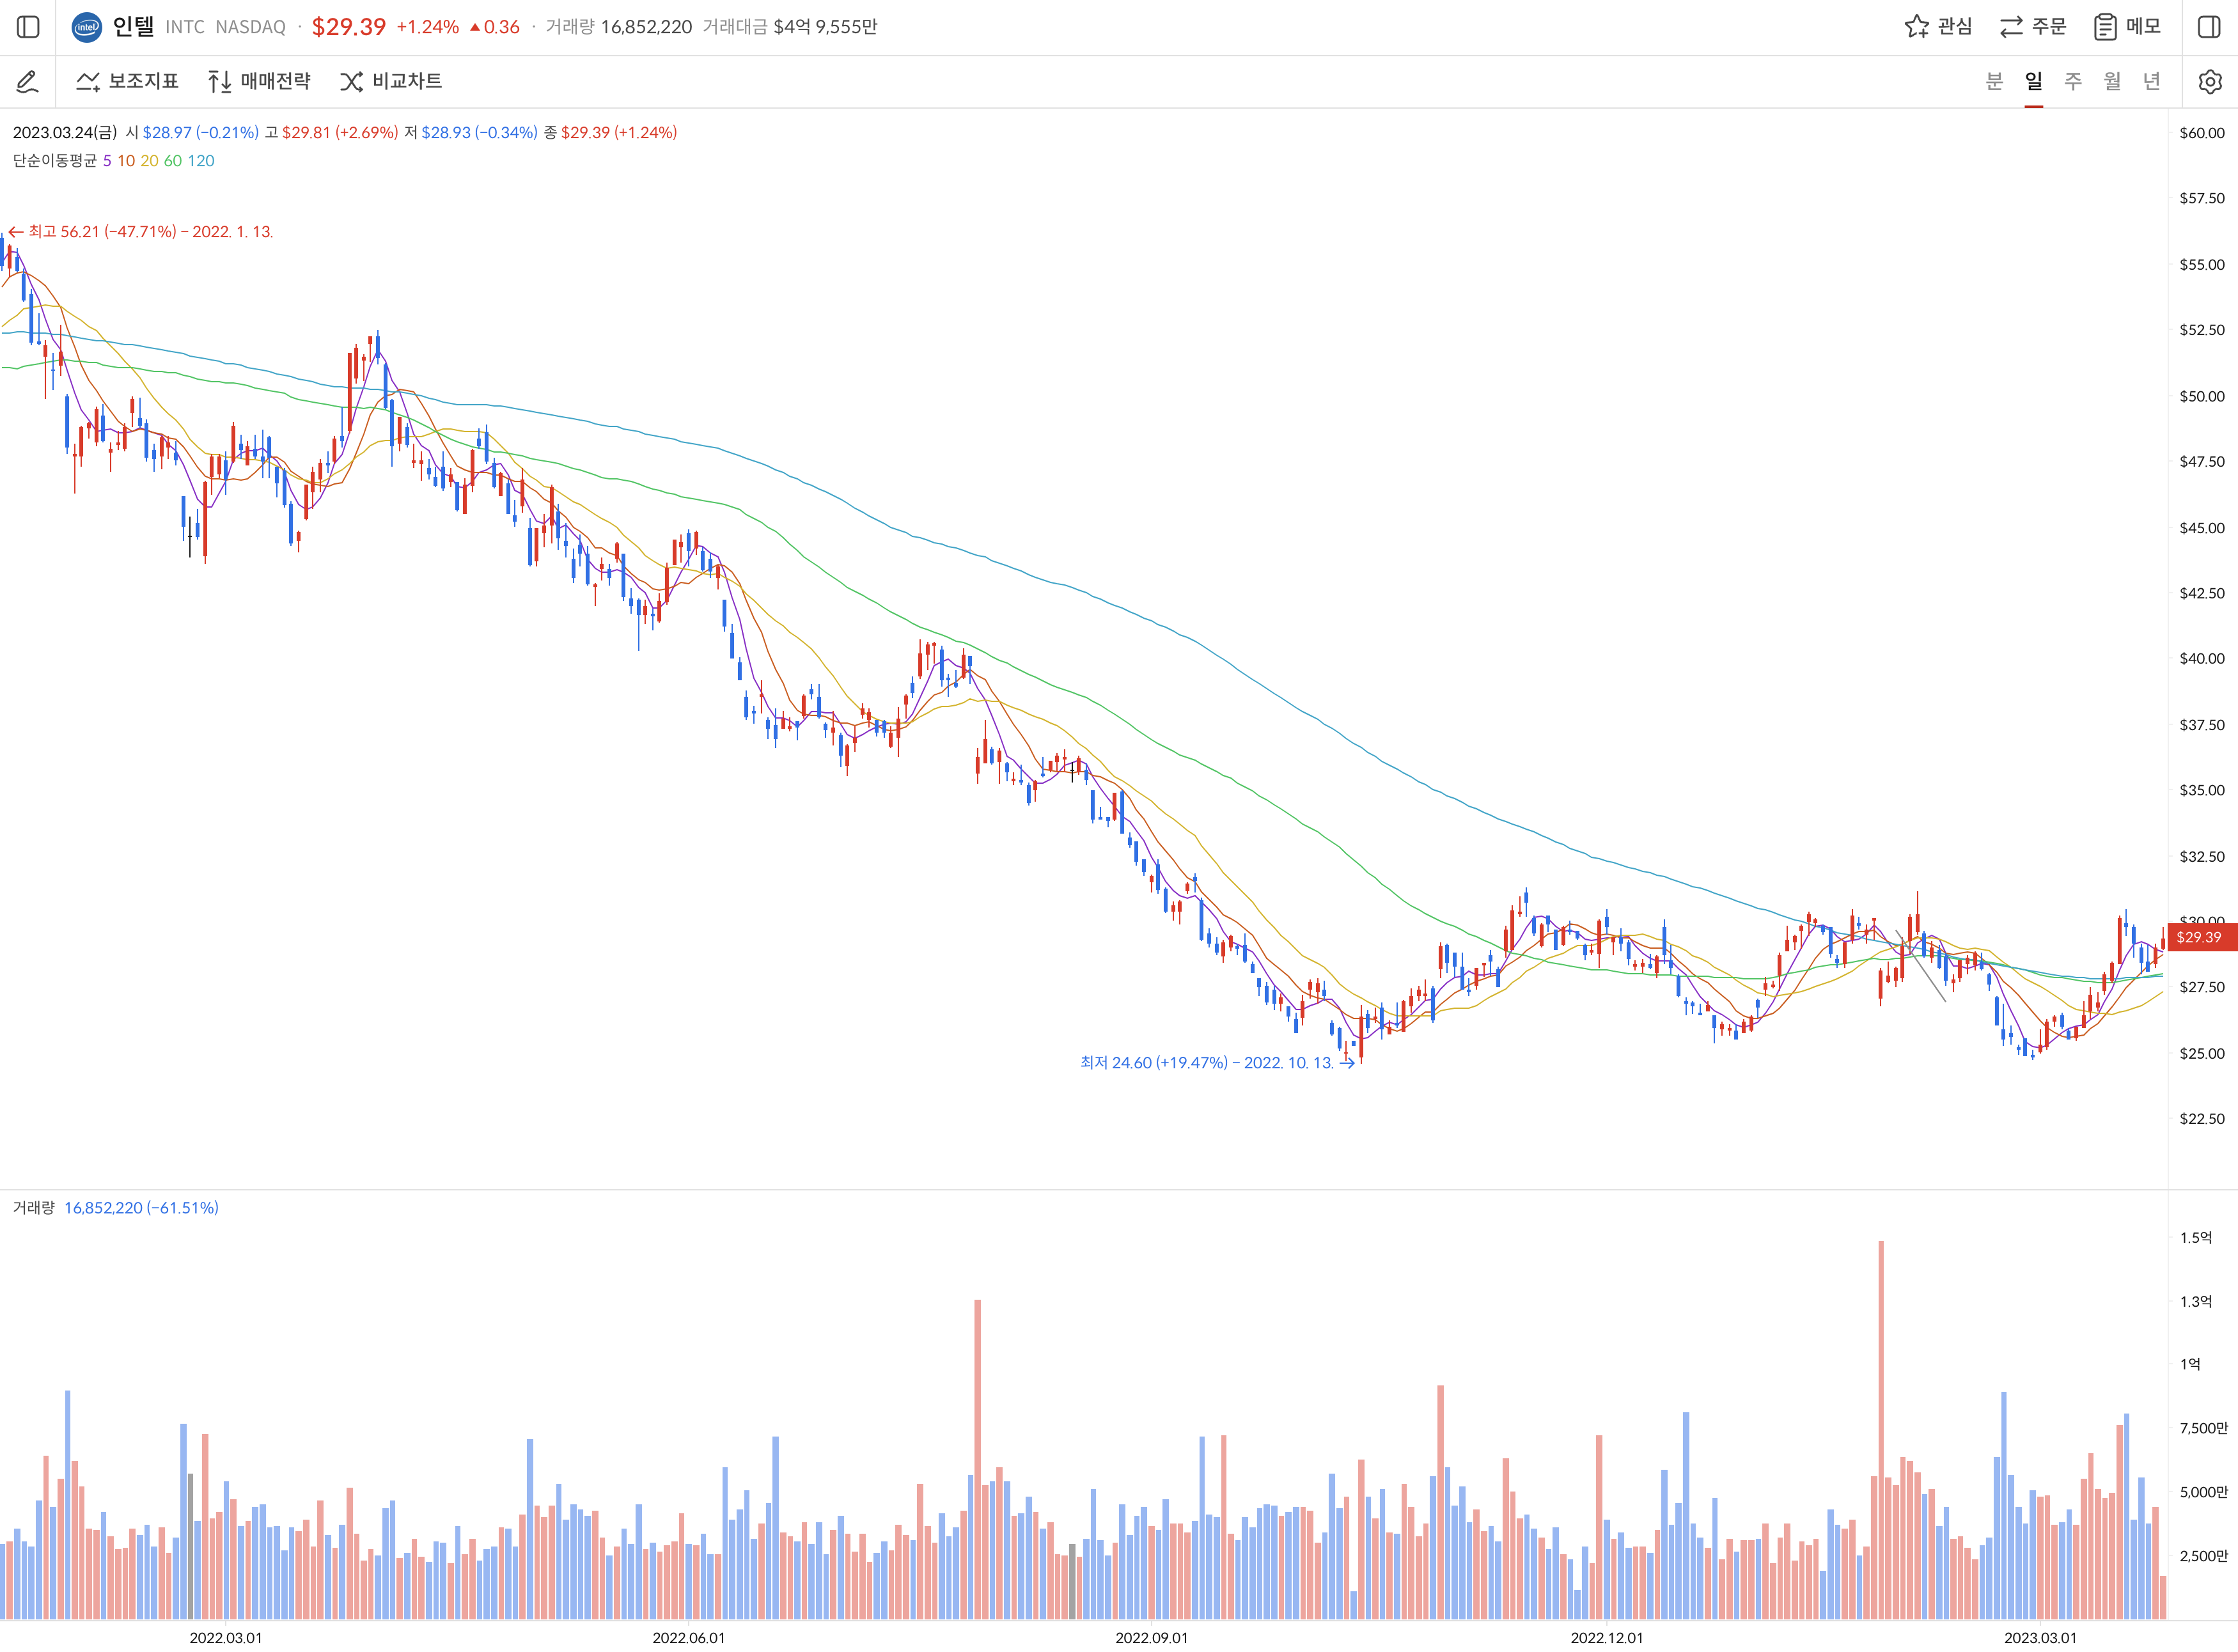Viewport: 2238px width, 1652px height.
Task: Toggle the right sidebar panel icon
Action: (2209, 27)
